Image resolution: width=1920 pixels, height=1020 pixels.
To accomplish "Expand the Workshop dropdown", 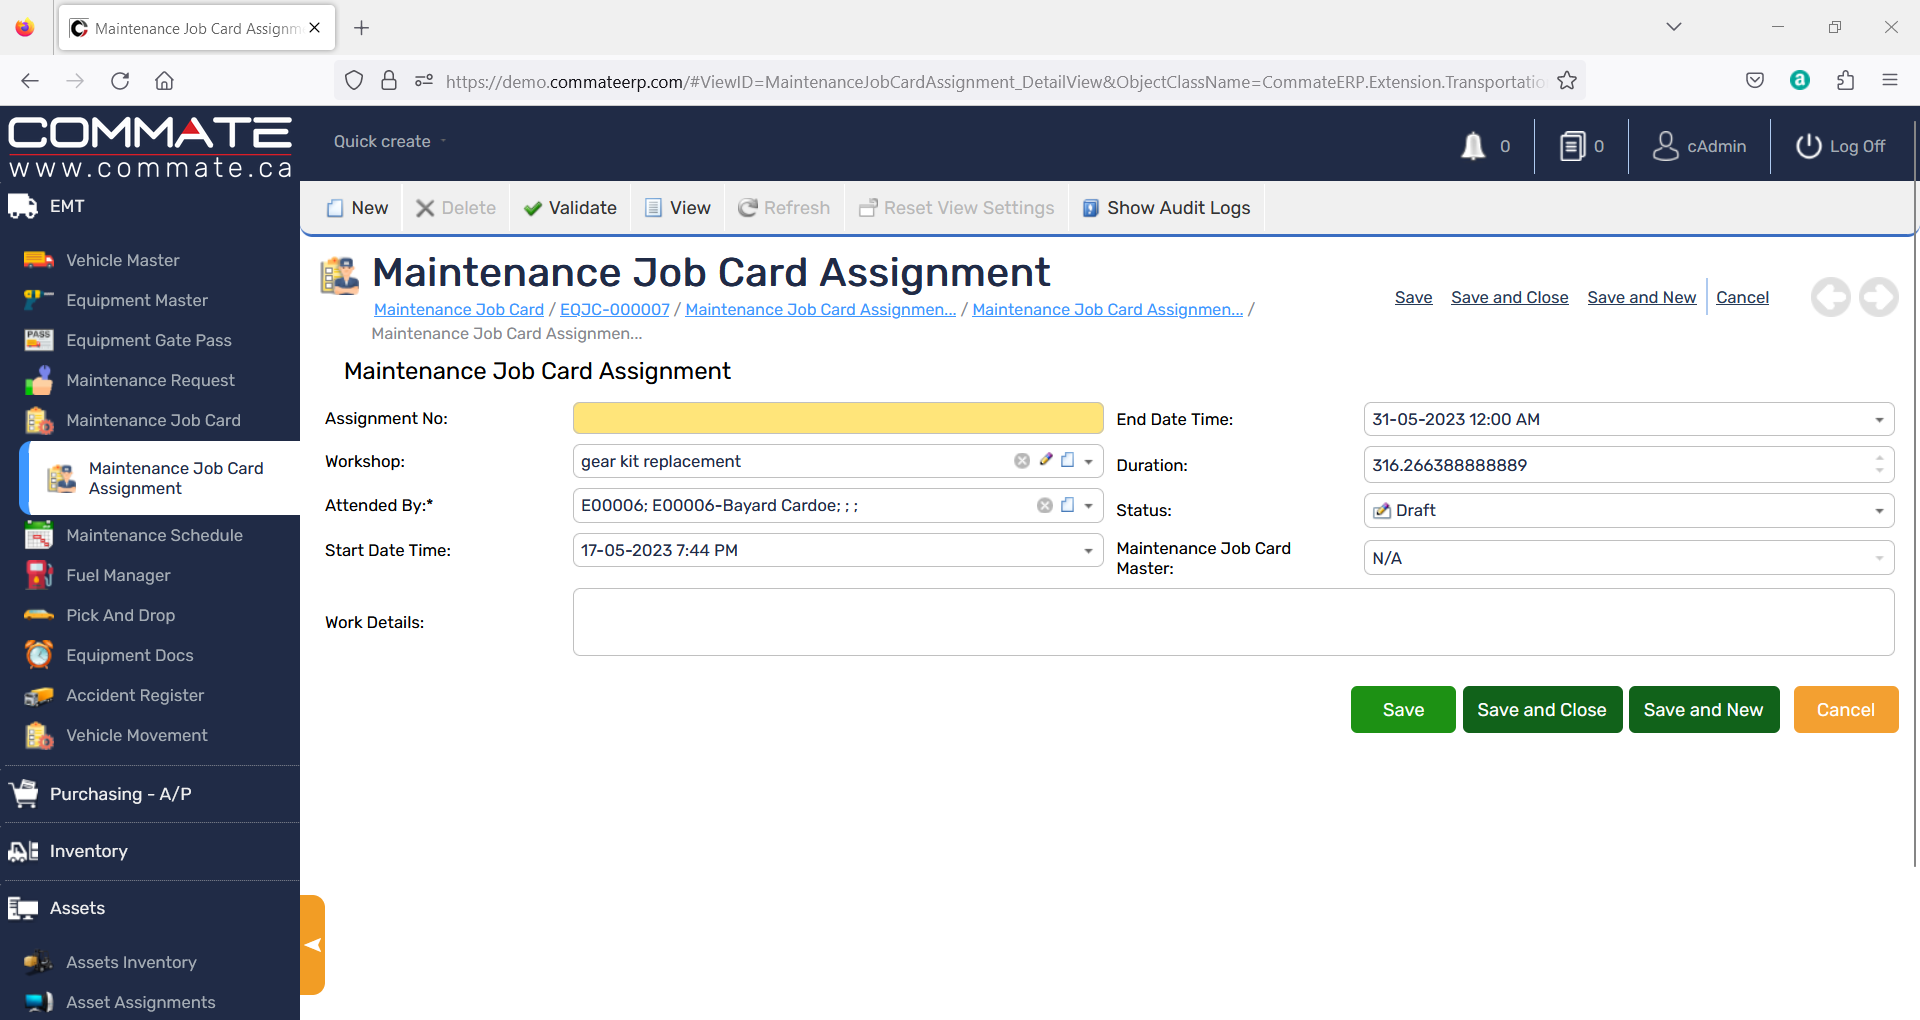I will (x=1089, y=462).
